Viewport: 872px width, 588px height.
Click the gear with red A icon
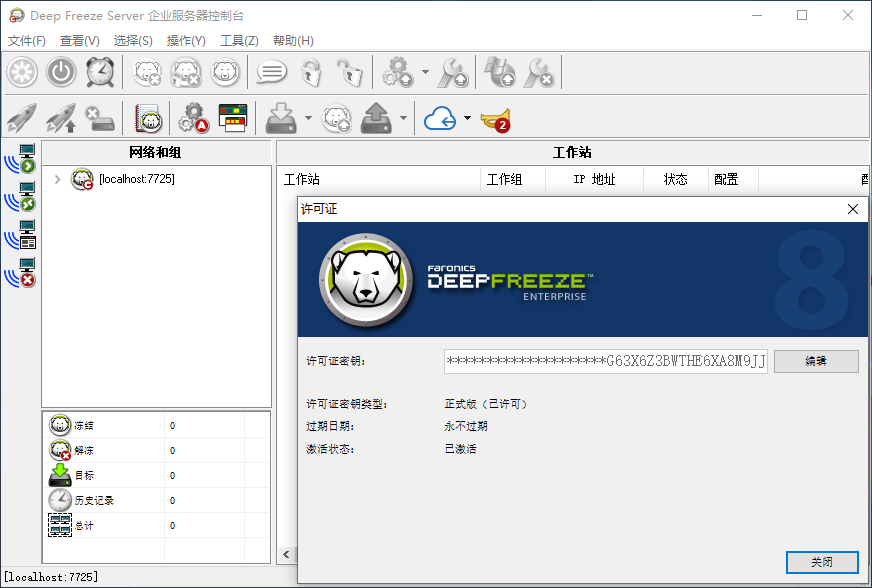coord(193,118)
